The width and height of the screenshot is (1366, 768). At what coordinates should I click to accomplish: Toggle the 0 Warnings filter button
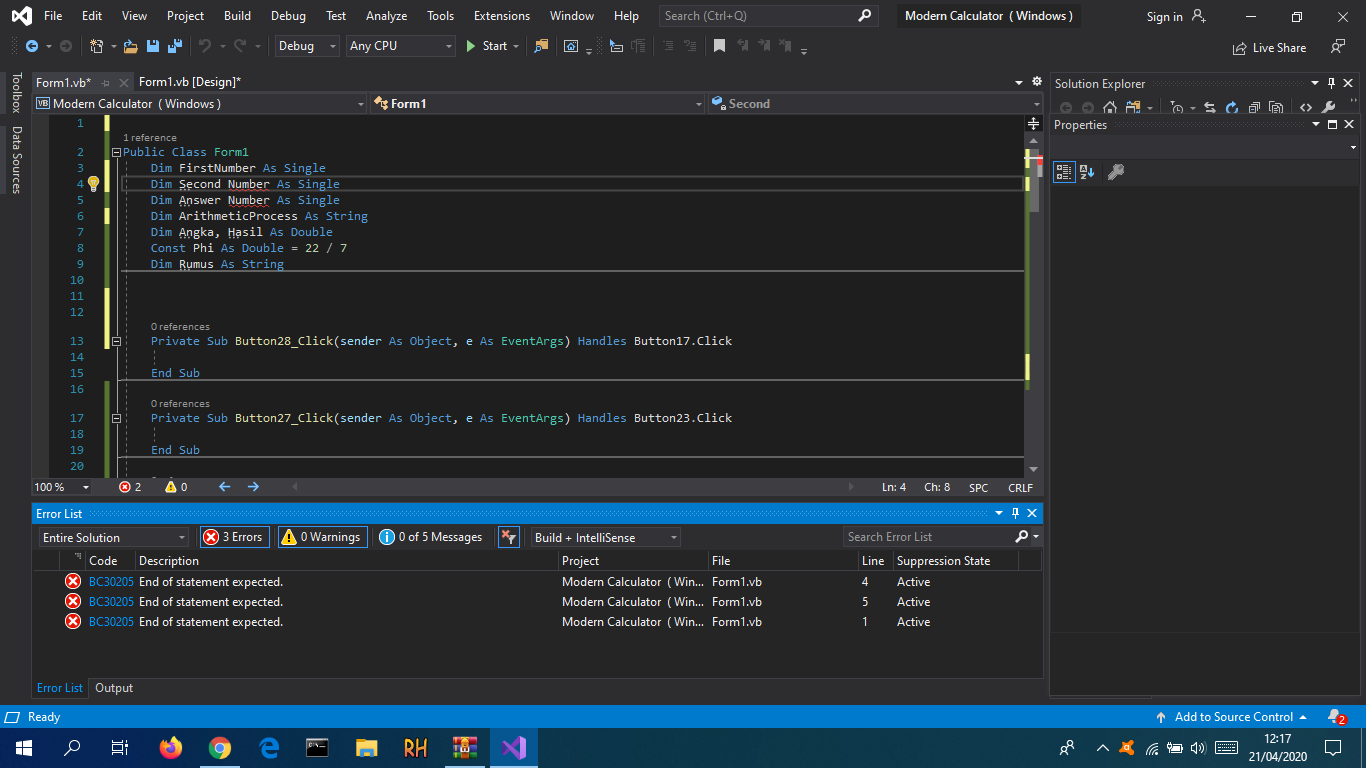[x=322, y=537]
